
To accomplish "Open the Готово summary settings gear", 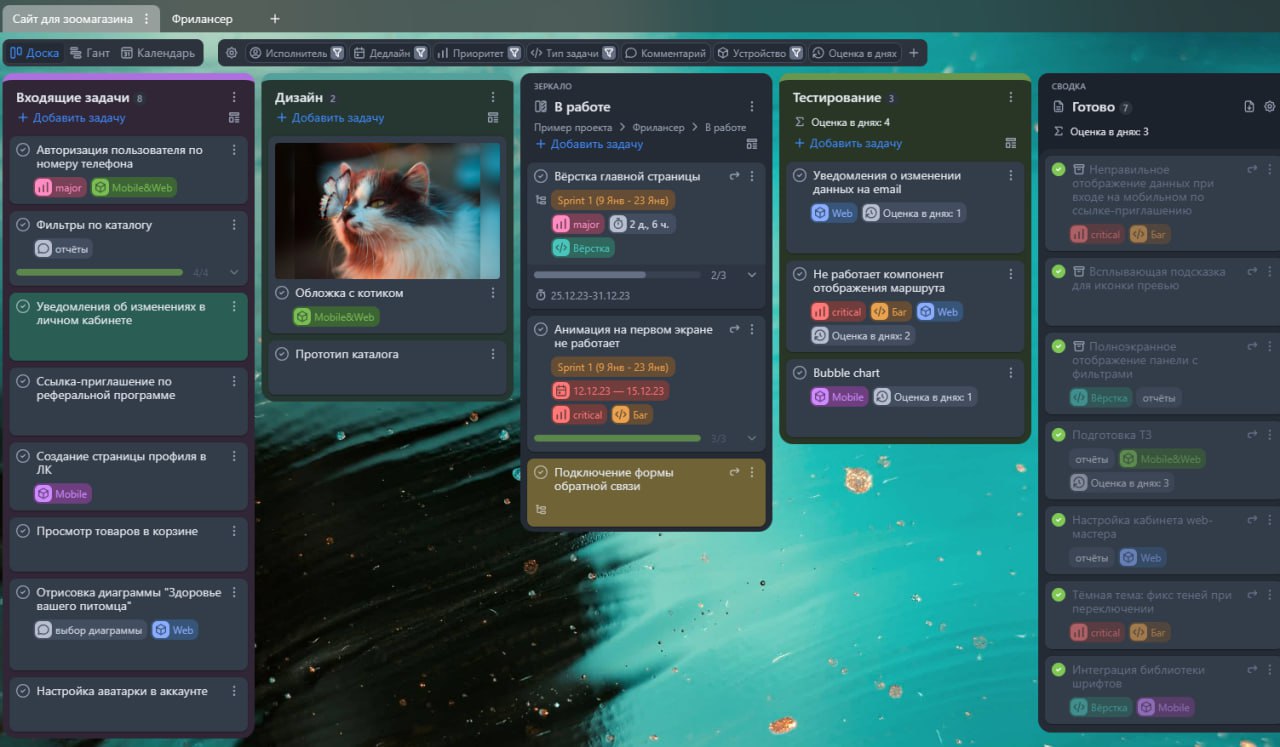I will pos(1270,106).
